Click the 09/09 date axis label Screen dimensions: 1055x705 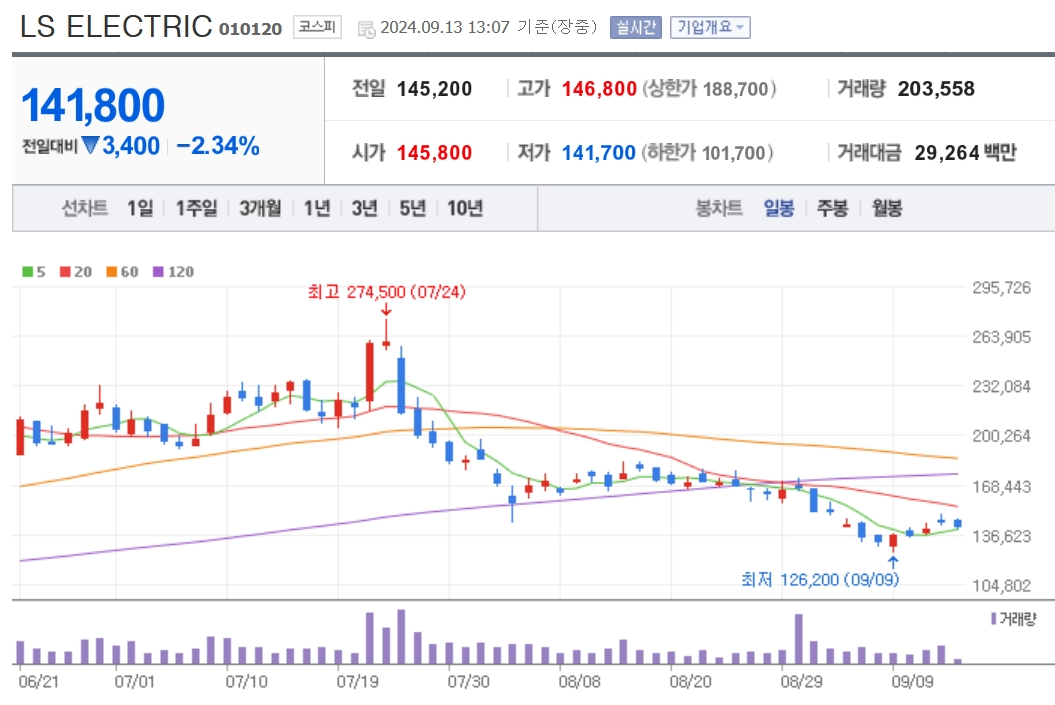[912, 681]
